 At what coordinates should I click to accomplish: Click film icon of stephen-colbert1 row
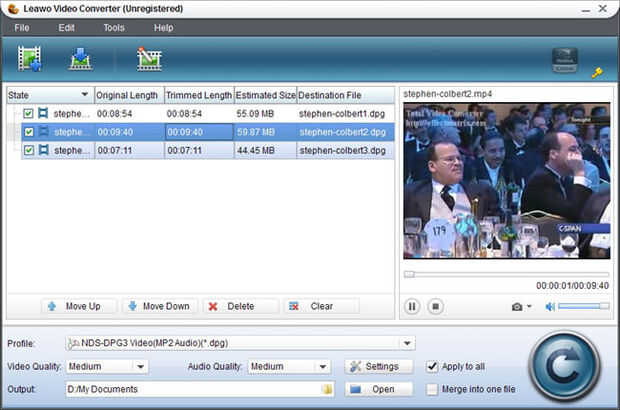[x=43, y=113]
